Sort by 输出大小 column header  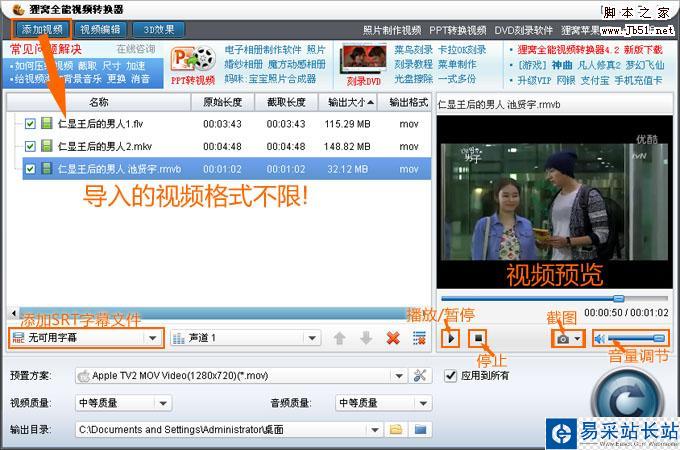pos(348,102)
